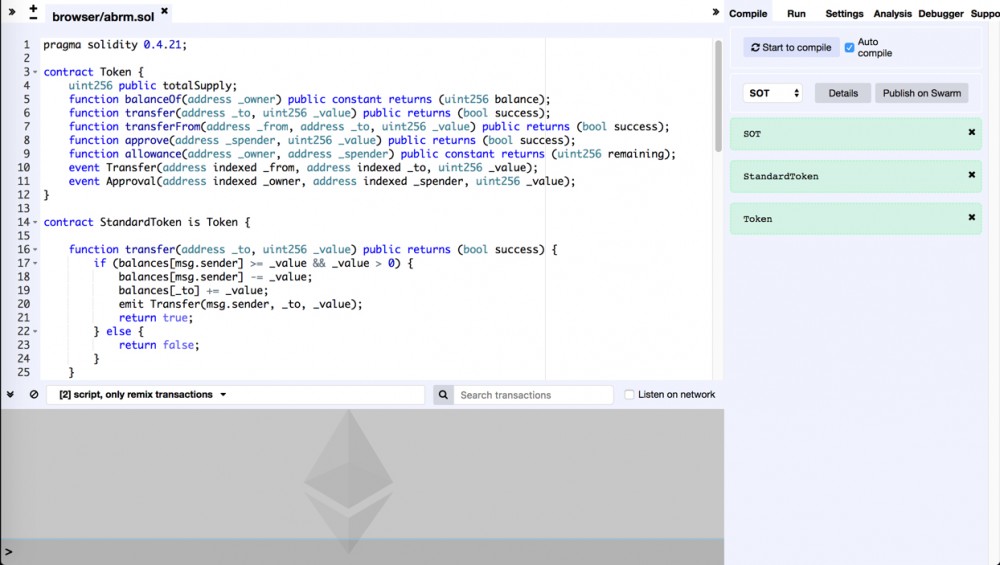
Task: Click the editor vertical scrollbar
Action: click(x=718, y=96)
